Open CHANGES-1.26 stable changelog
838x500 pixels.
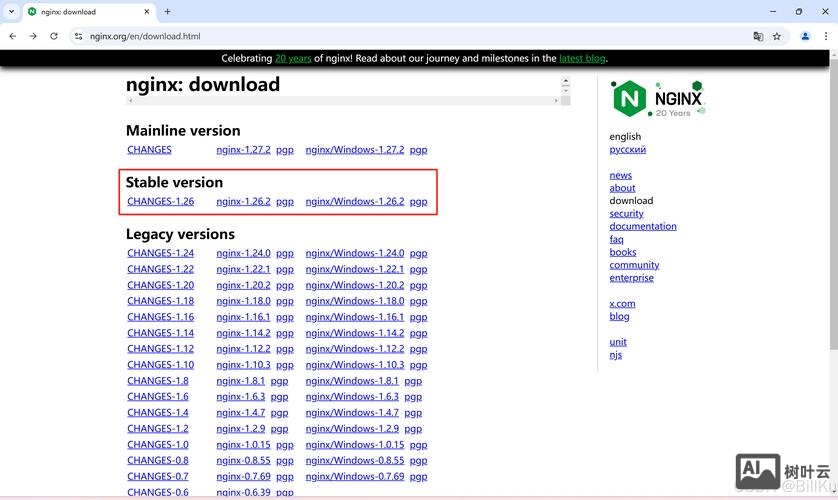[x=160, y=202]
